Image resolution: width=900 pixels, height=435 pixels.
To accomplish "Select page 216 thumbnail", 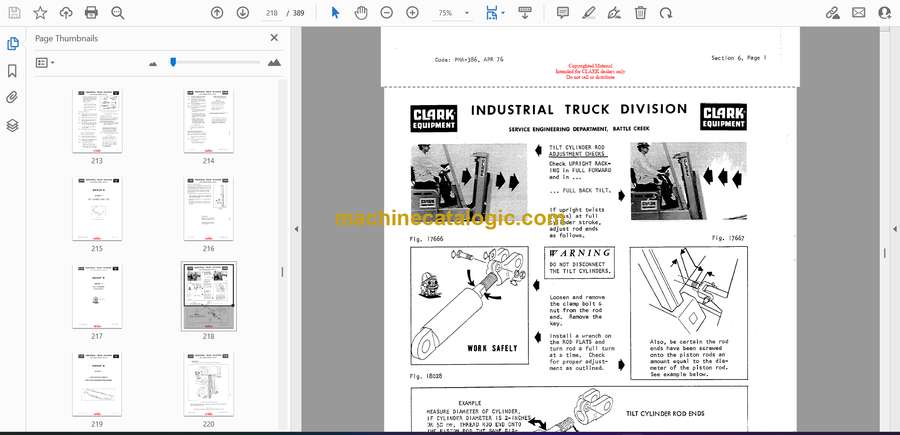I will pyautogui.click(x=208, y=209).
